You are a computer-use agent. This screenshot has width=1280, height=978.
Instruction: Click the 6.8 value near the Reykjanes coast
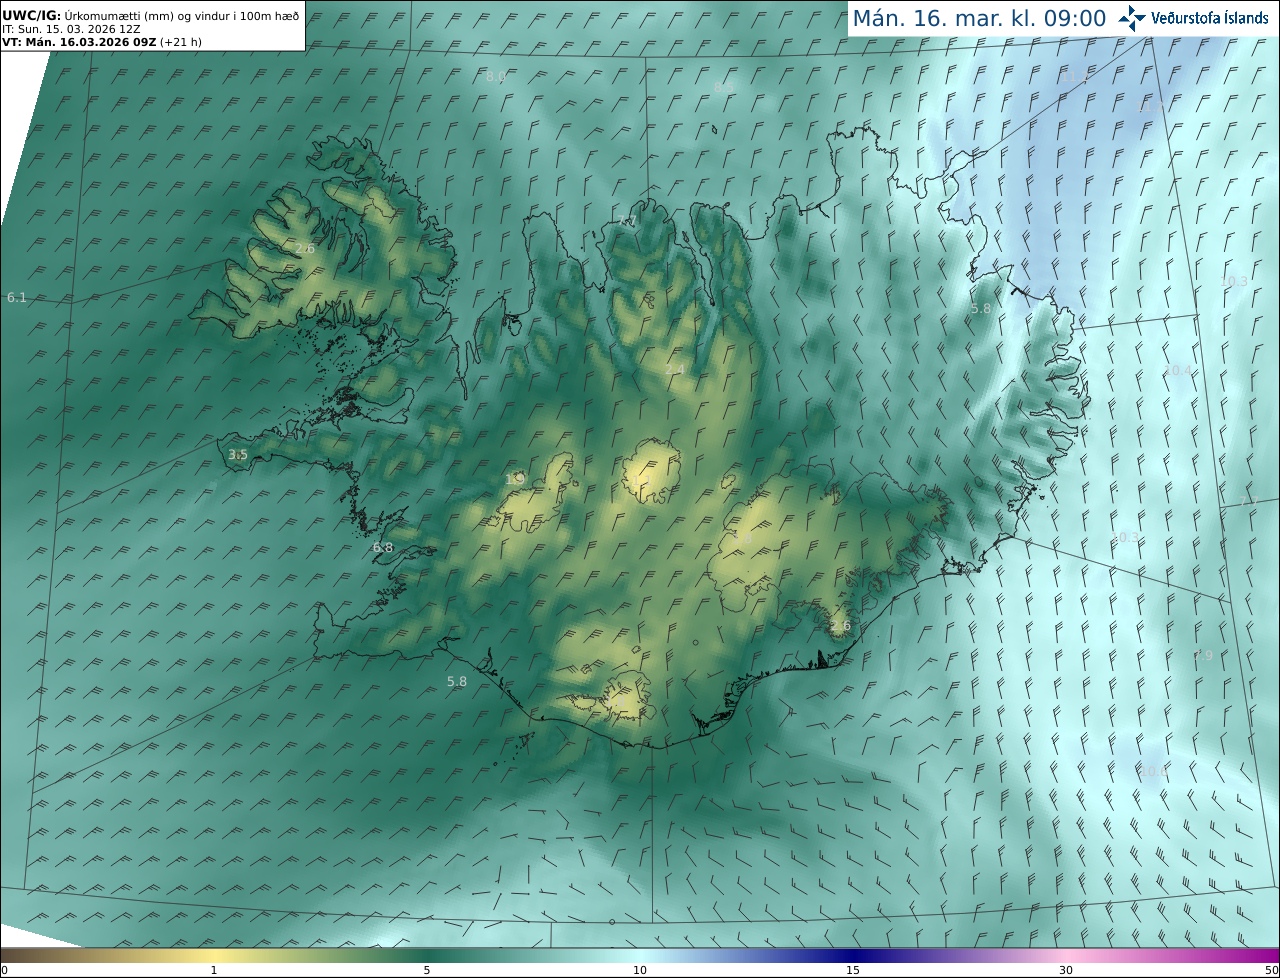pos(383,548)
